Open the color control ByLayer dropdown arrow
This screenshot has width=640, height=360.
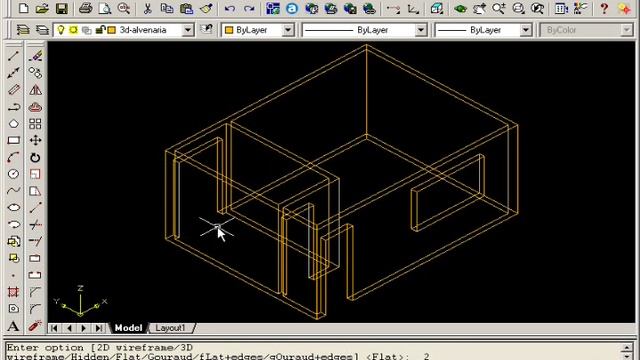point(288,30)
